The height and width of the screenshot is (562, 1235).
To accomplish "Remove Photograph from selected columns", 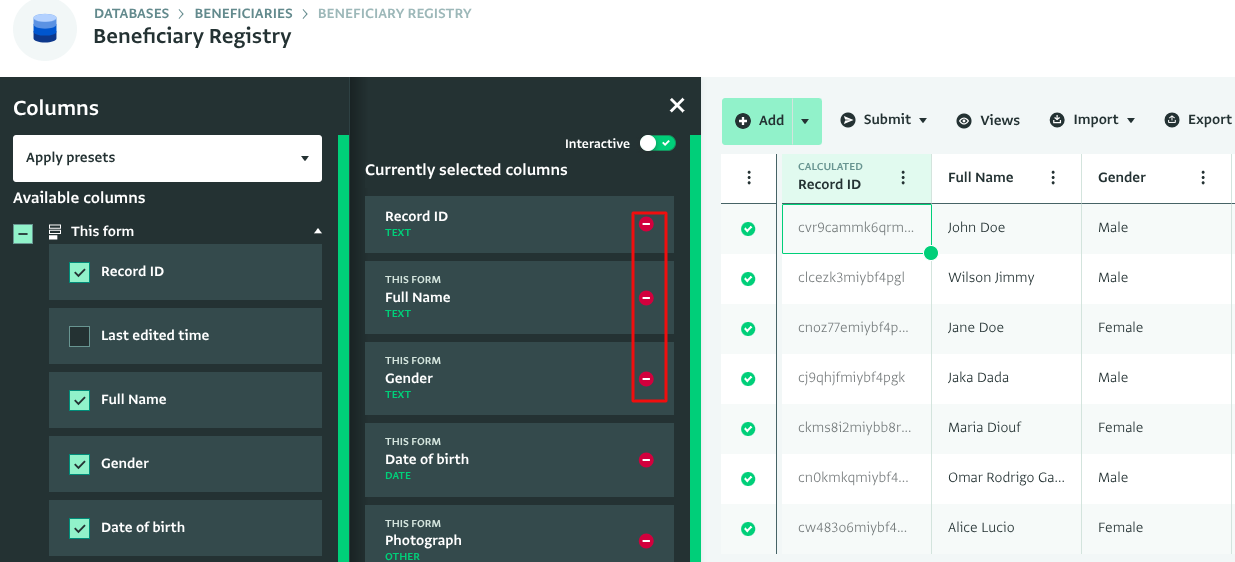I will 646,541.
